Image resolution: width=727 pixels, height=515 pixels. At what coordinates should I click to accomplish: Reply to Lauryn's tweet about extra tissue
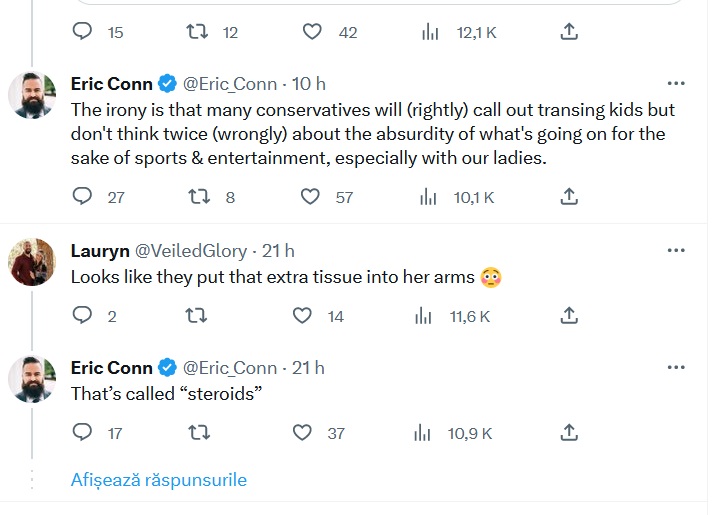point(83,316)
